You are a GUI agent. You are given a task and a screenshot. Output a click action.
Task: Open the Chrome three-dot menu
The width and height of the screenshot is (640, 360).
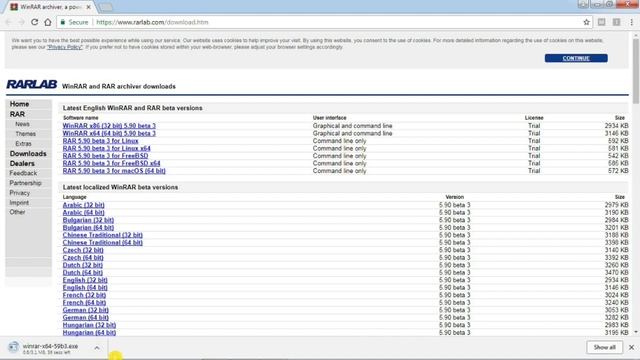631,22
